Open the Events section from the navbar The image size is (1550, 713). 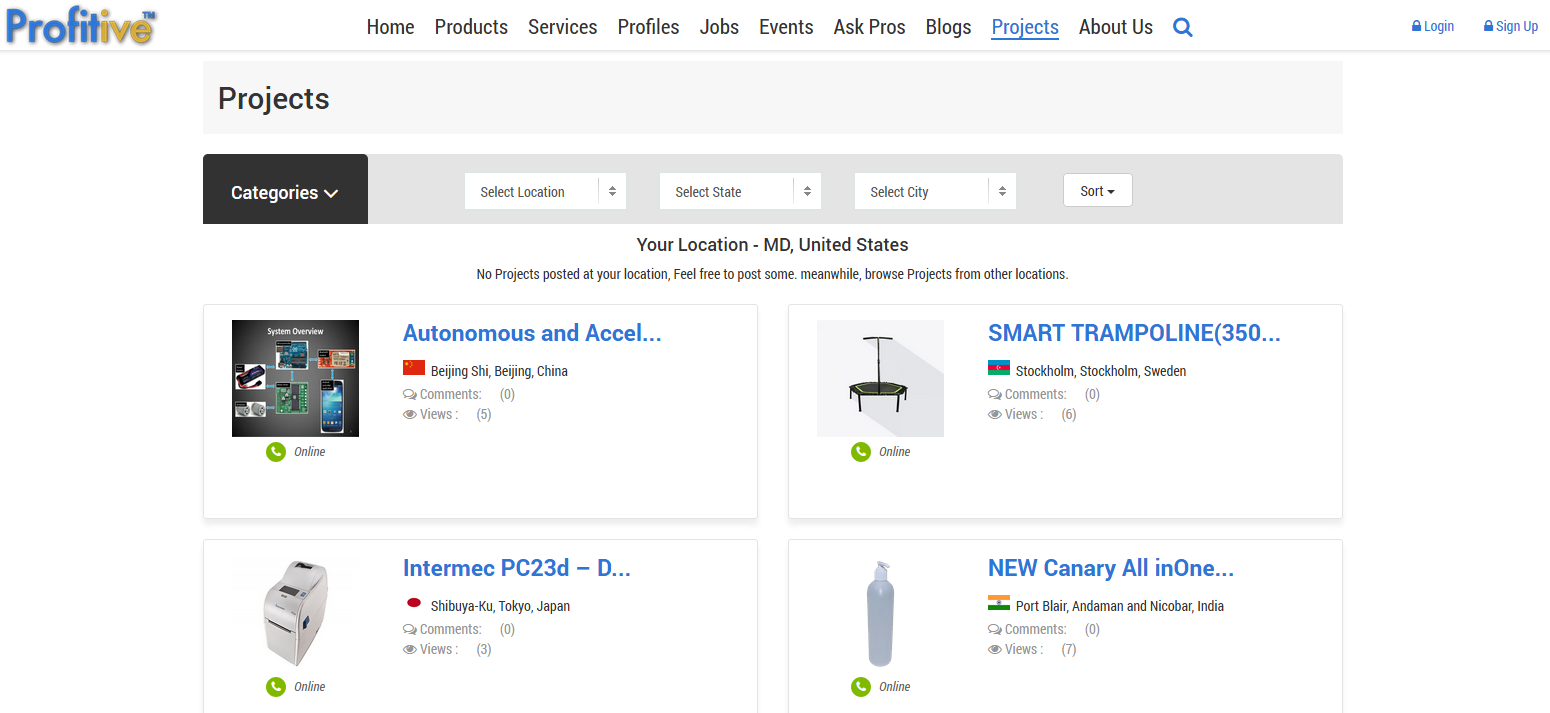786,27
